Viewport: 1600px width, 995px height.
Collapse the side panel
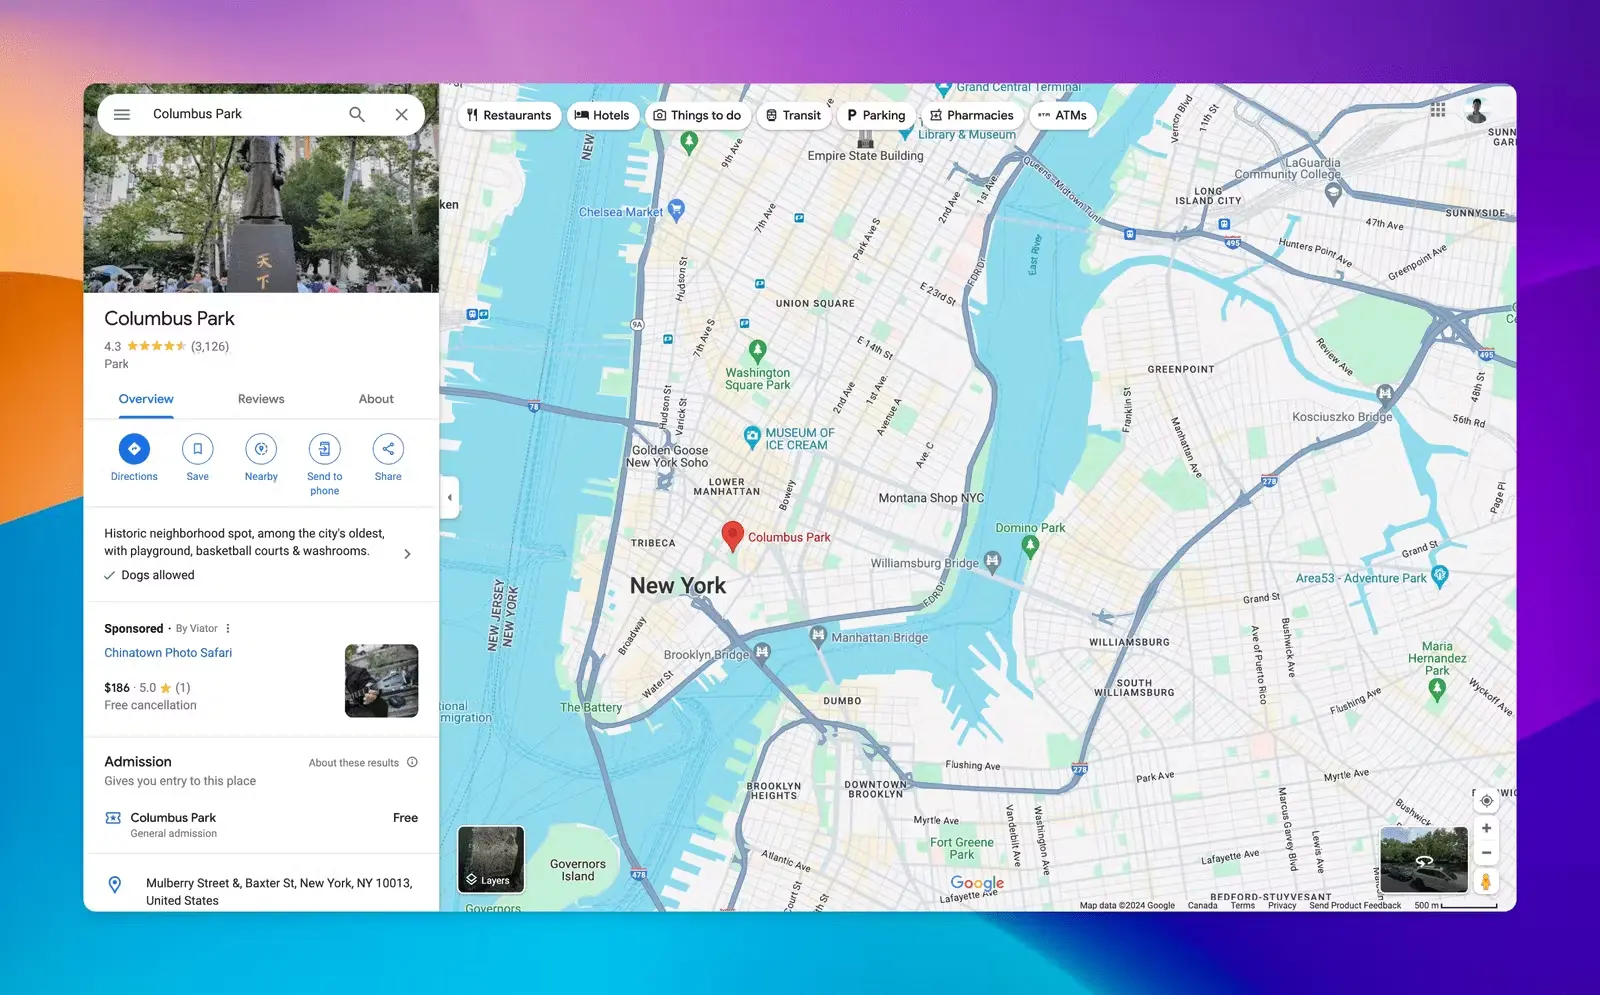pos(450,497)
